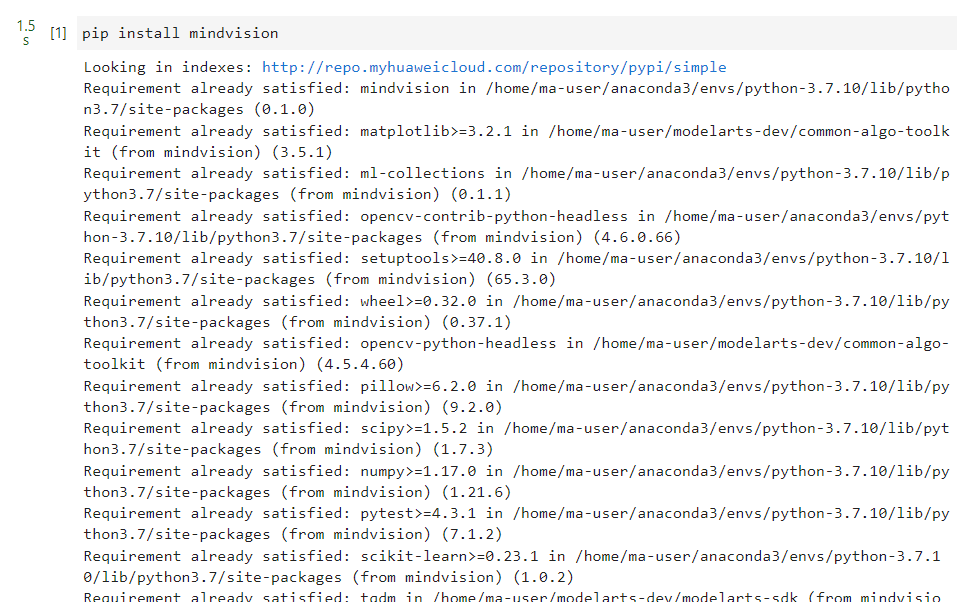Click the scipy>=1.5.2 requirement line
Viewport: 974px width, 602px height.
click(517, 439)
